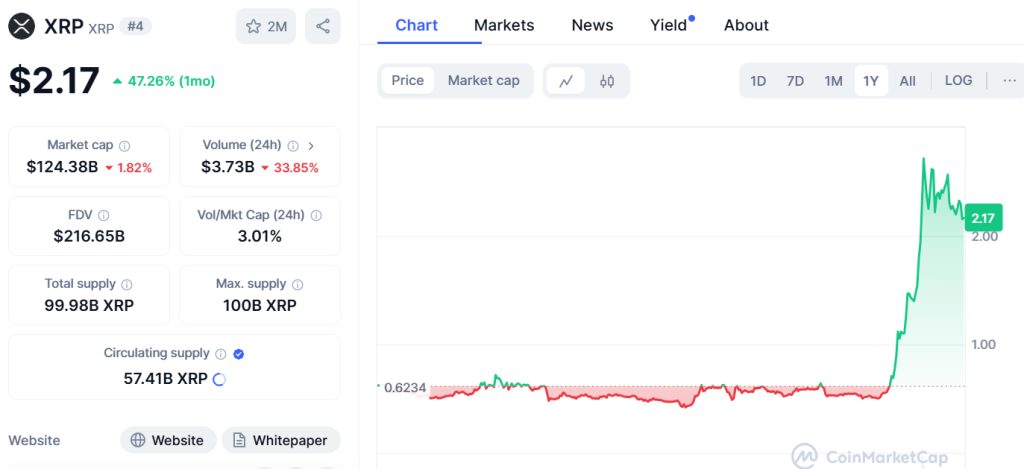Open the Whitepaper button
Viewport: 1024px width, 469px height.
click(281, 440)
